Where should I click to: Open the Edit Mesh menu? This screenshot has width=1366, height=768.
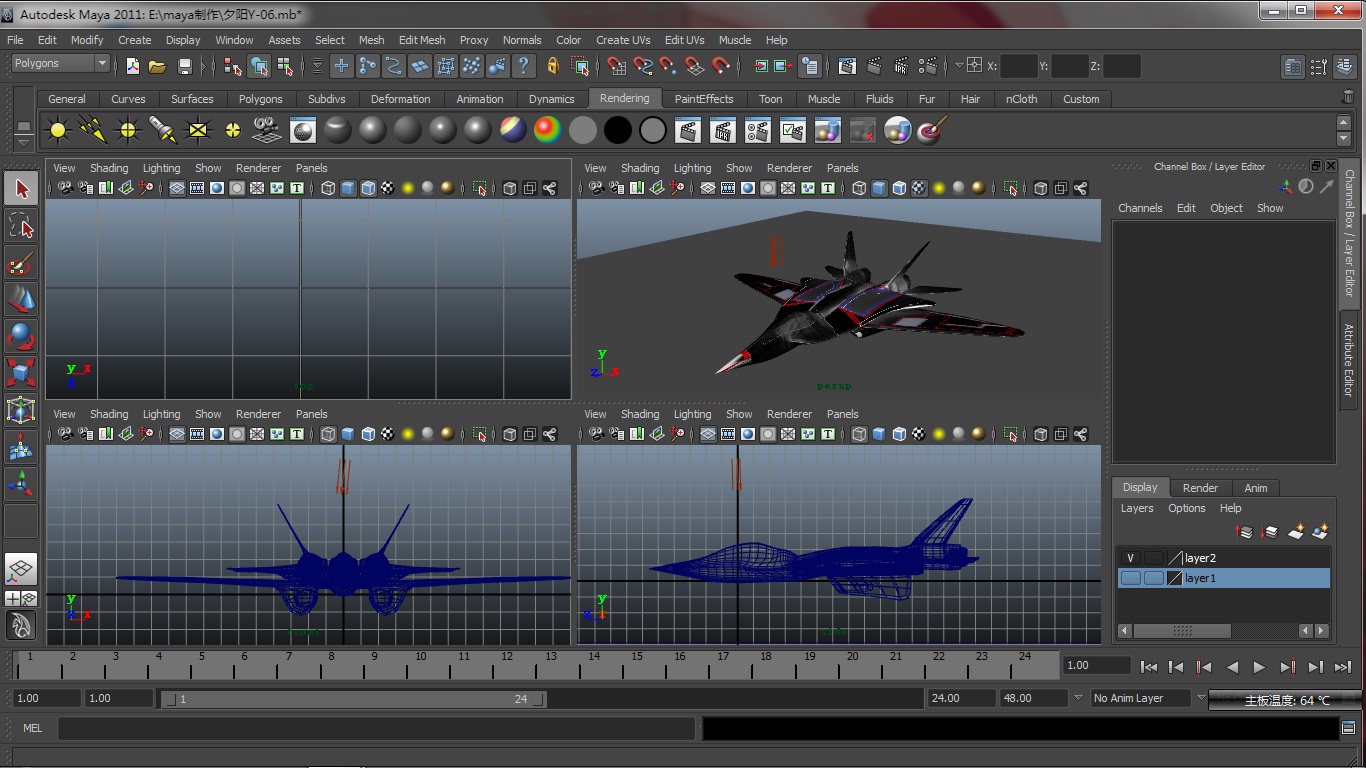[x=422, y=40]
